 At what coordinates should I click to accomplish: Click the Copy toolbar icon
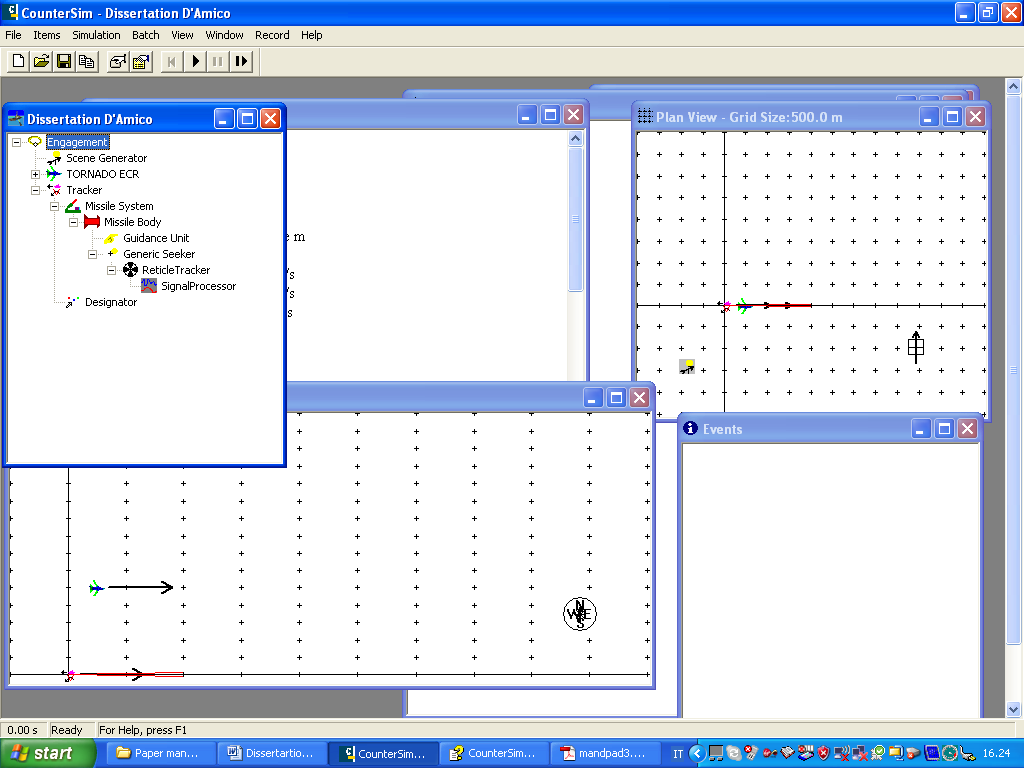pyautogui.click(x=86, y=61)
